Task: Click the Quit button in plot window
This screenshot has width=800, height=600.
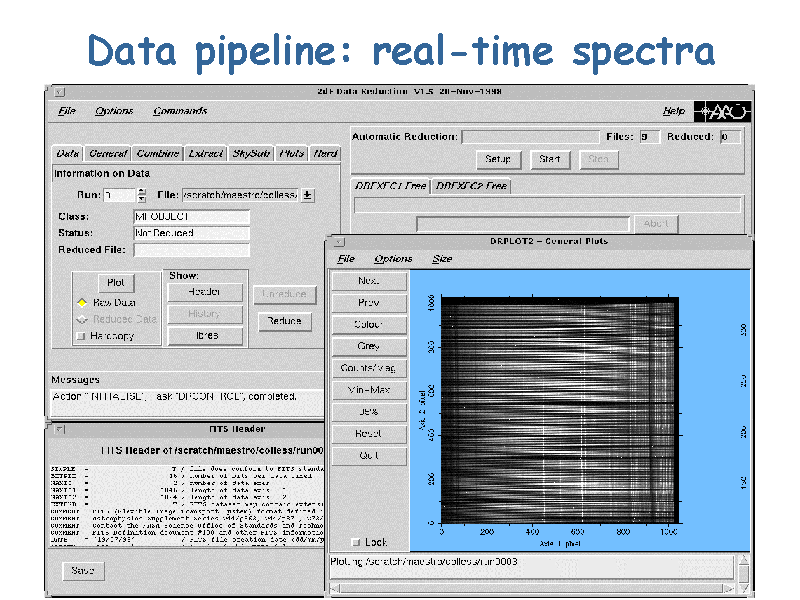Action: (369, 456)
